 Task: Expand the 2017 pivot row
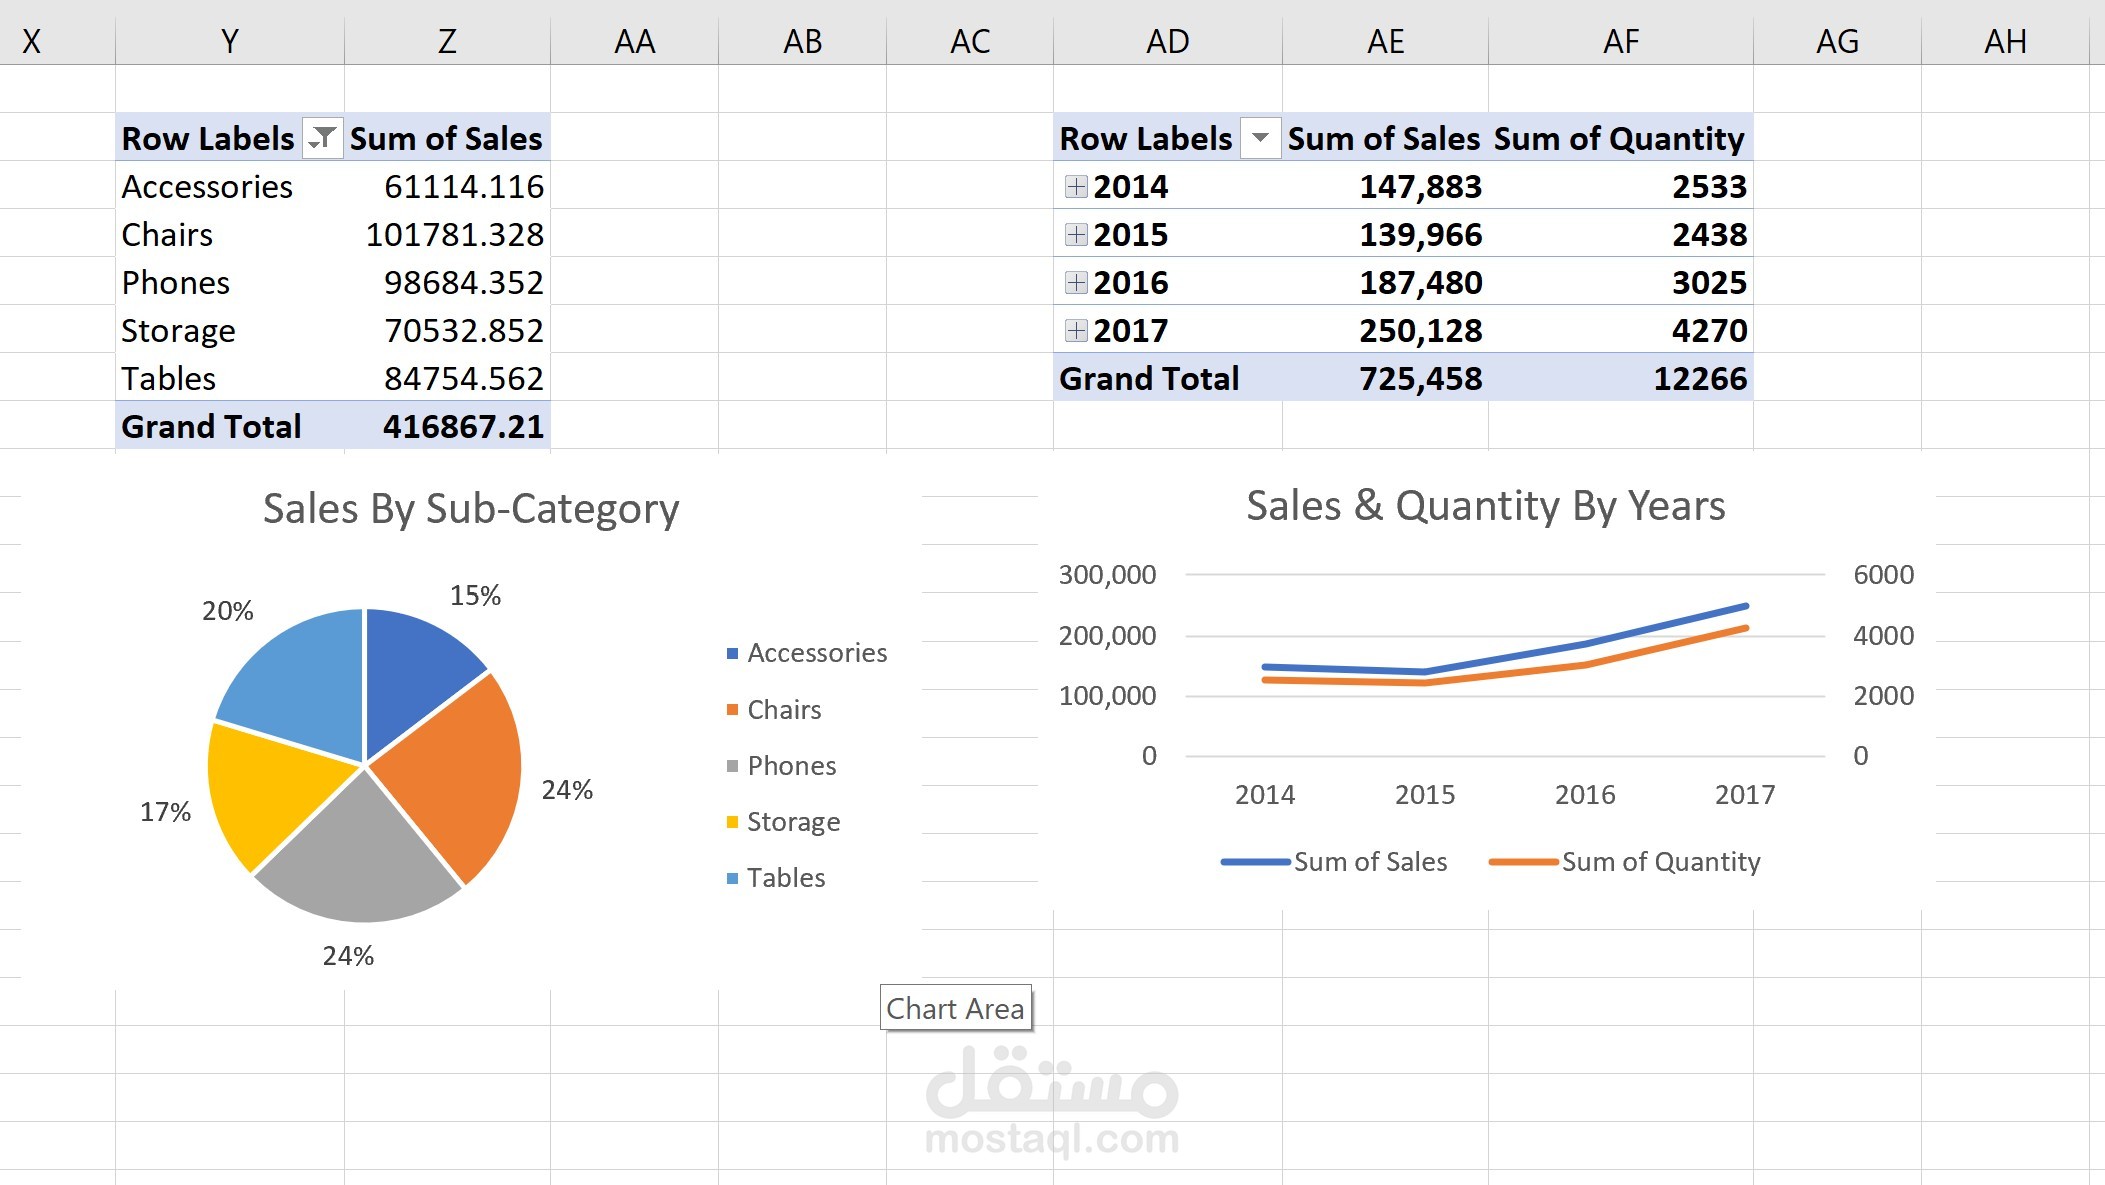tap(1076, 331)
